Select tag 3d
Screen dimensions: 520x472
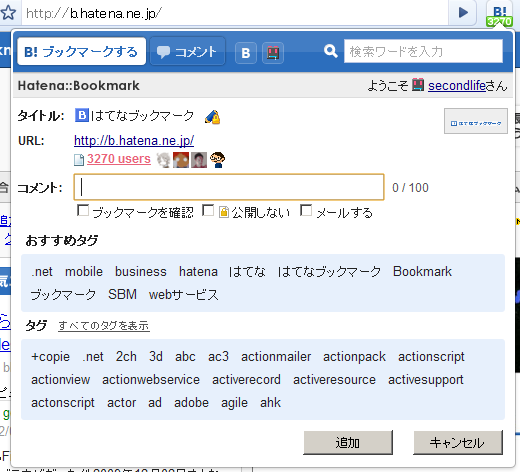click(x=156, y=357)
